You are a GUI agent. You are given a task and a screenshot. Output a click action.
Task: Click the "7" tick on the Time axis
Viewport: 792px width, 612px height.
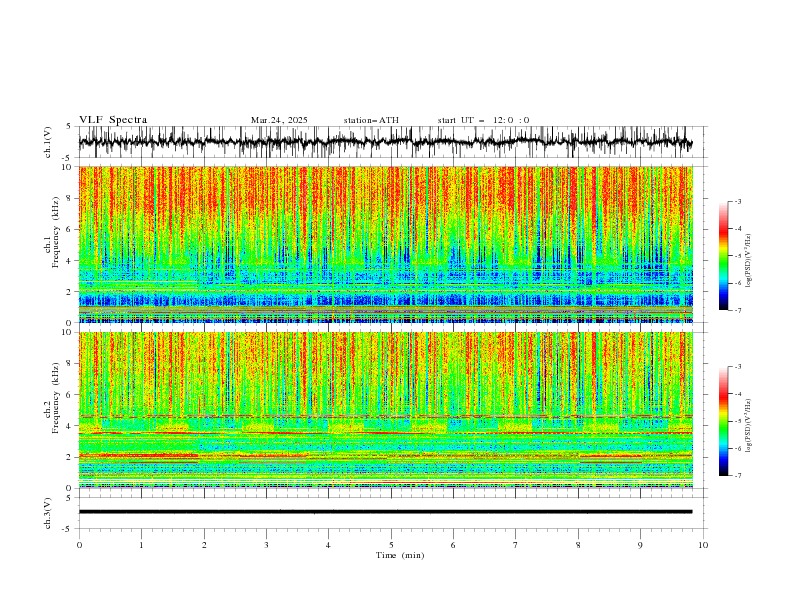point(516,545)
